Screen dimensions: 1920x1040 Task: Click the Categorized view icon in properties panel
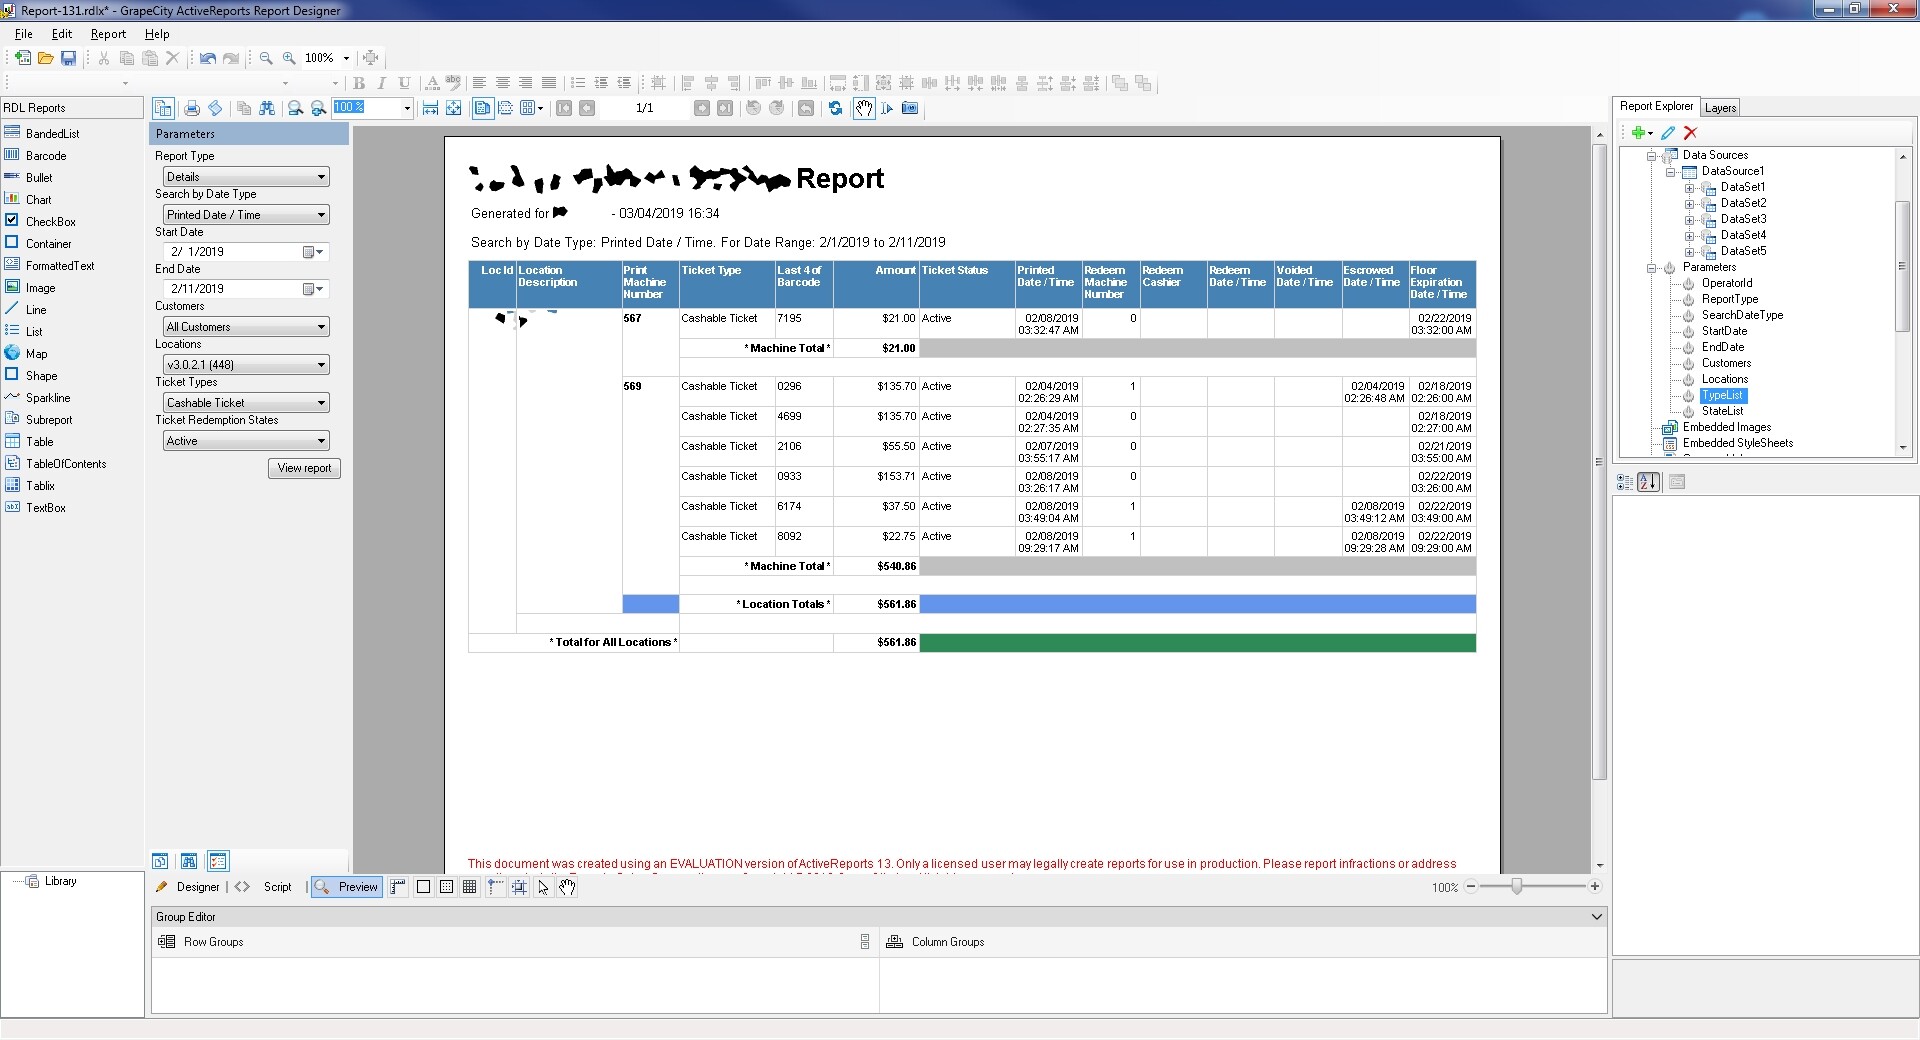point(1625,482)
